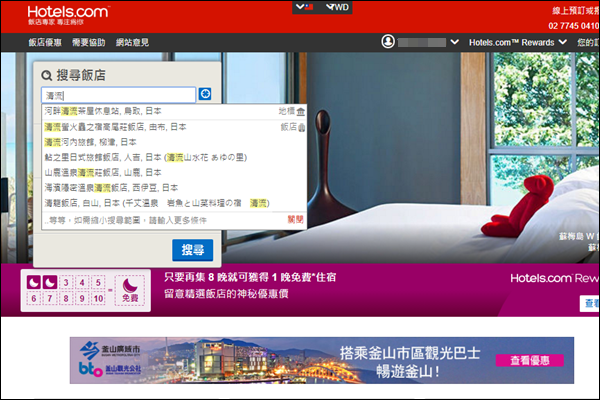Expand the account name dropdown arrow
Screen dimensions: 600x400
(455, 42)
